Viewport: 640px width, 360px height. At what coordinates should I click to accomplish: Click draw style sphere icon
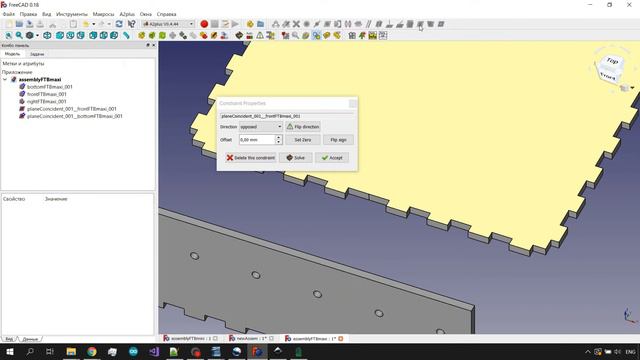click(29, 36)
